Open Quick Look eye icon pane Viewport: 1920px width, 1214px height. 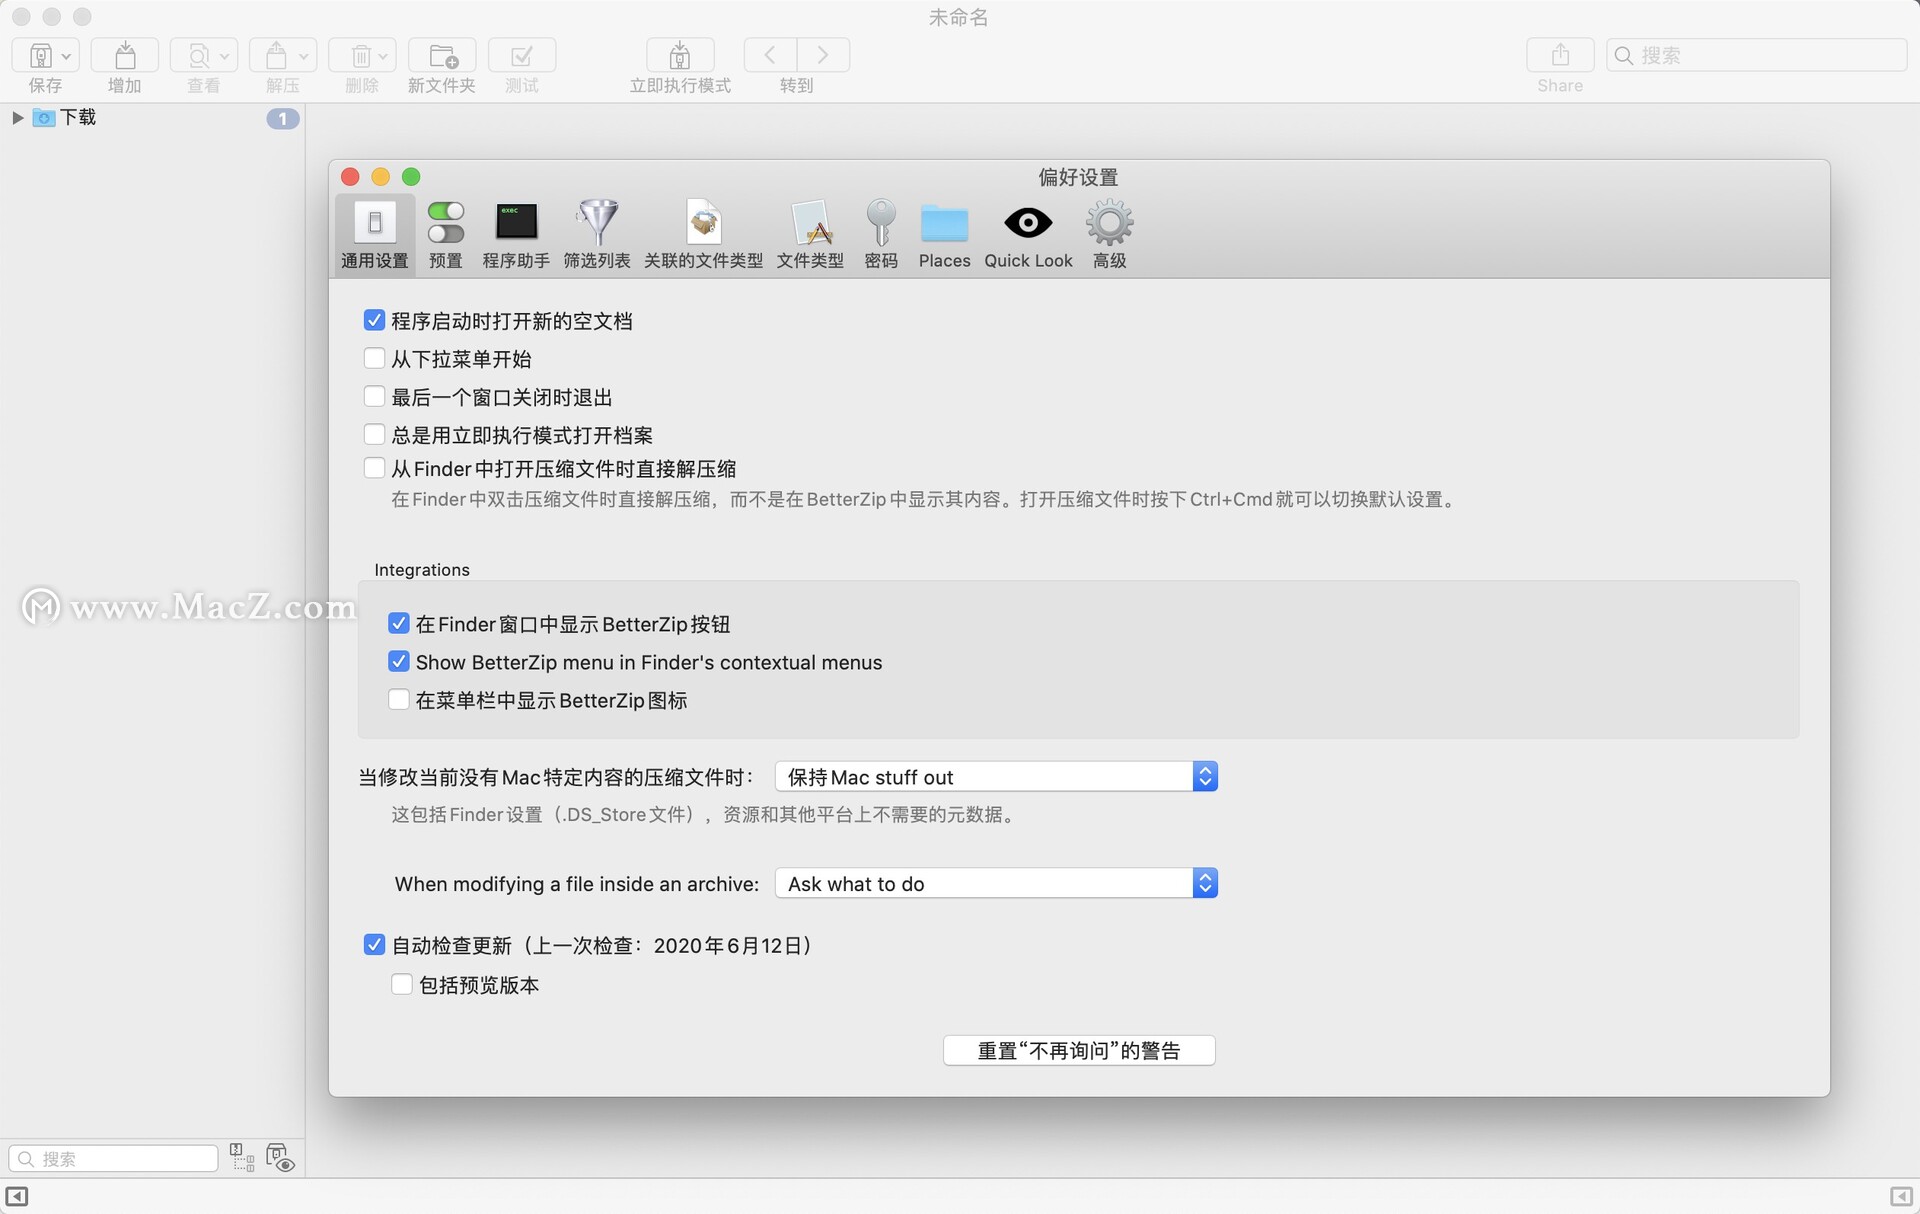click(1028, 233)
